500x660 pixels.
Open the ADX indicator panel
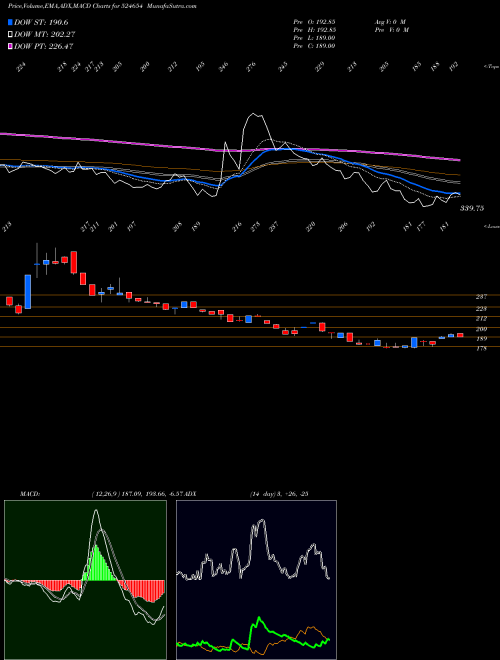point(256,580)
